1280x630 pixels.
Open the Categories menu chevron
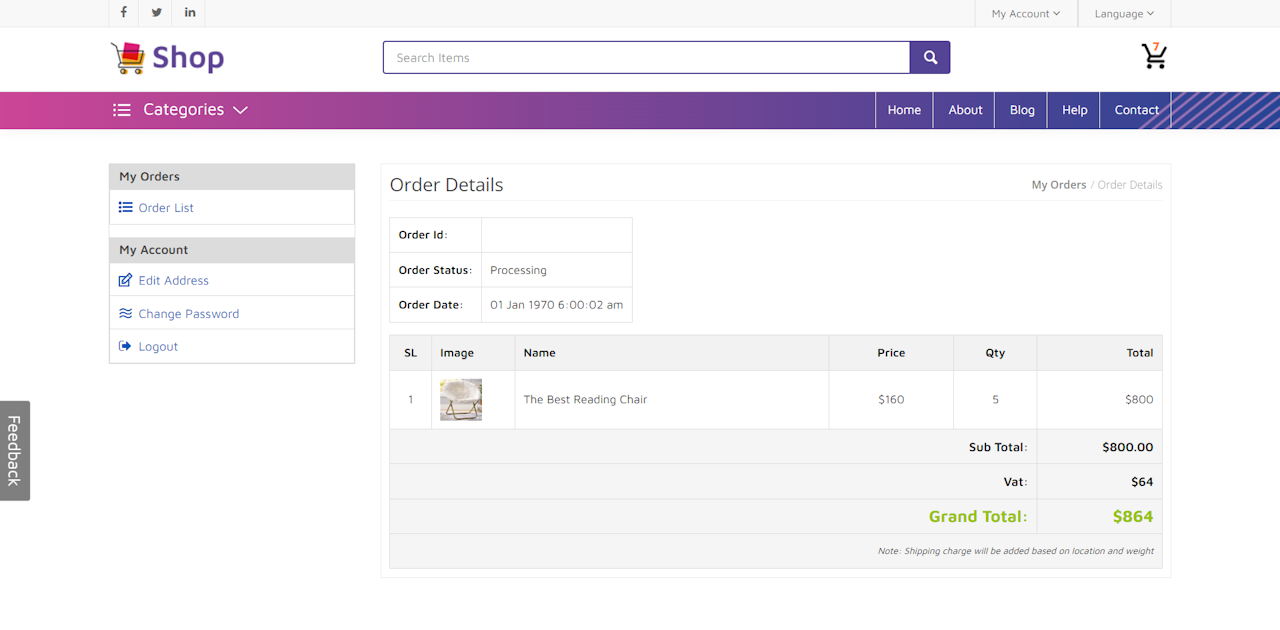pos(240,110)
